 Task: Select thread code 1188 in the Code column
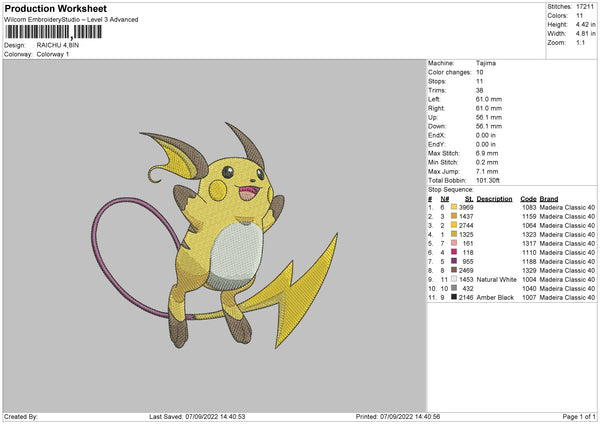click(529, 261)
